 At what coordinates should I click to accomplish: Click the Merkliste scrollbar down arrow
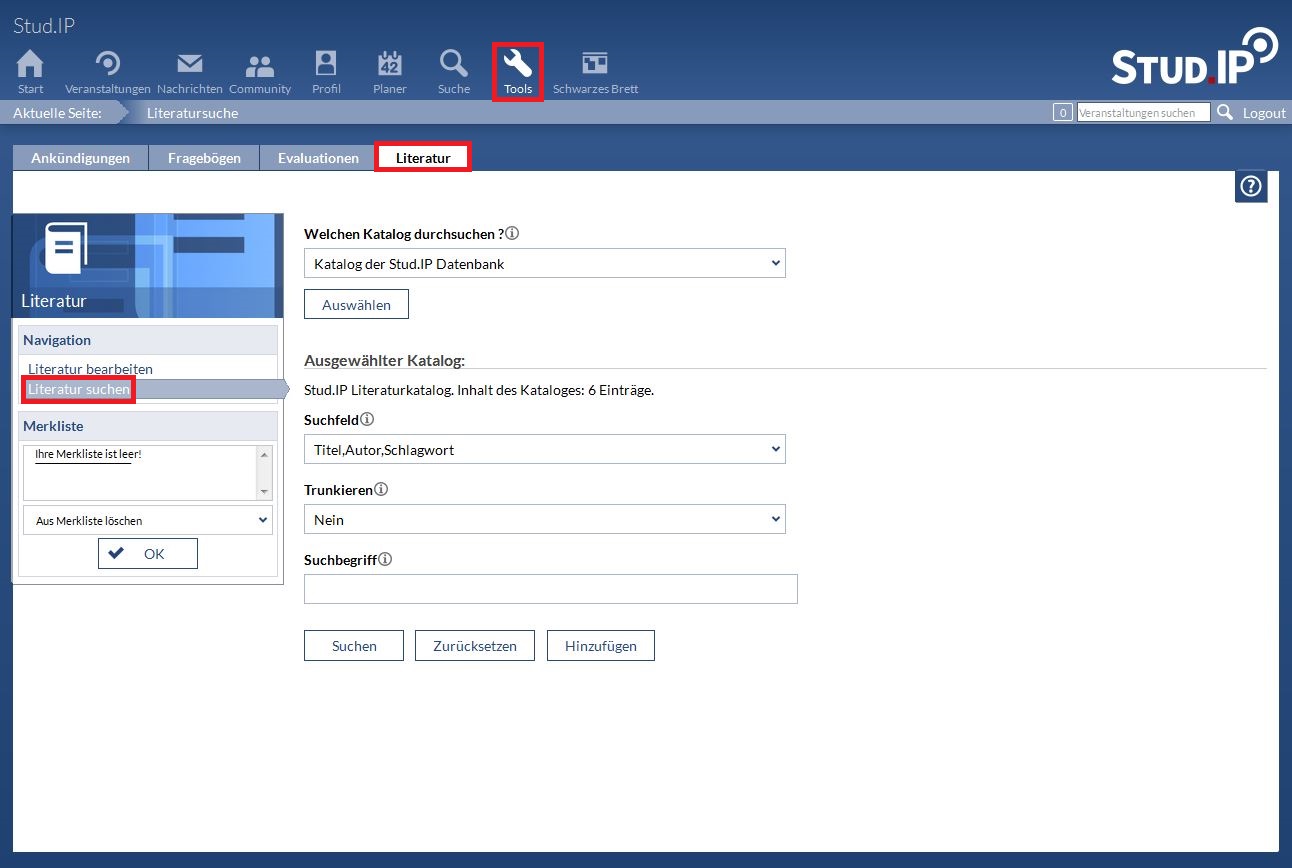(265, 492)
